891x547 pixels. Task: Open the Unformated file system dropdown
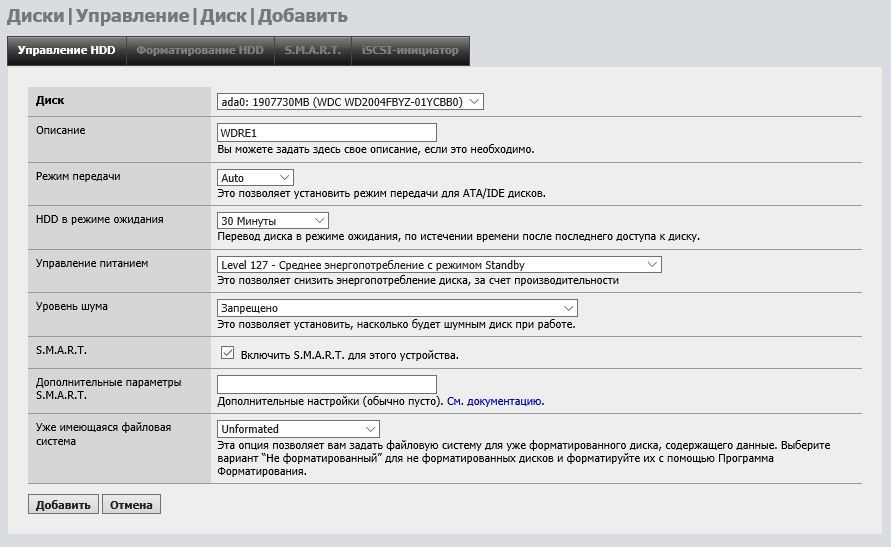(298, 429)
